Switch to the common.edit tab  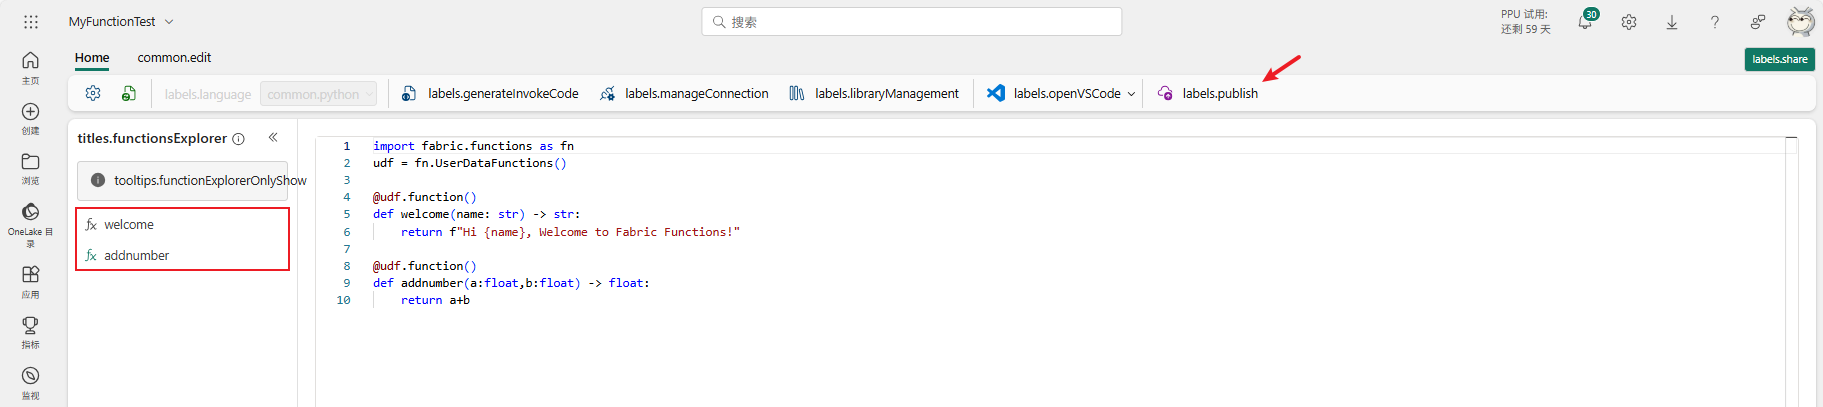coord(174,58)
